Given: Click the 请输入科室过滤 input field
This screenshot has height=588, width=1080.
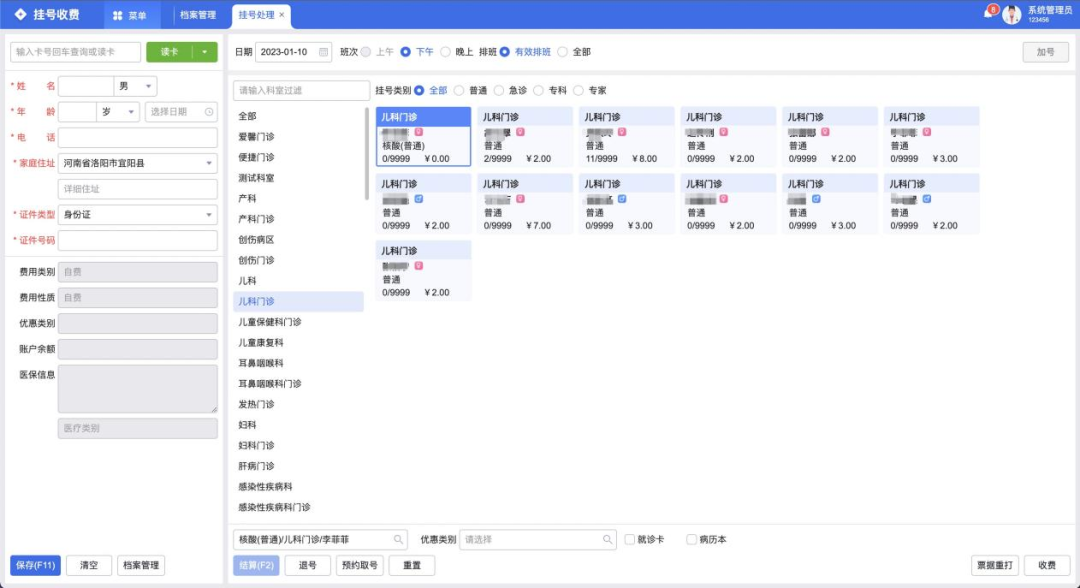Looking at the screenshot, I should tap(300, 89).
